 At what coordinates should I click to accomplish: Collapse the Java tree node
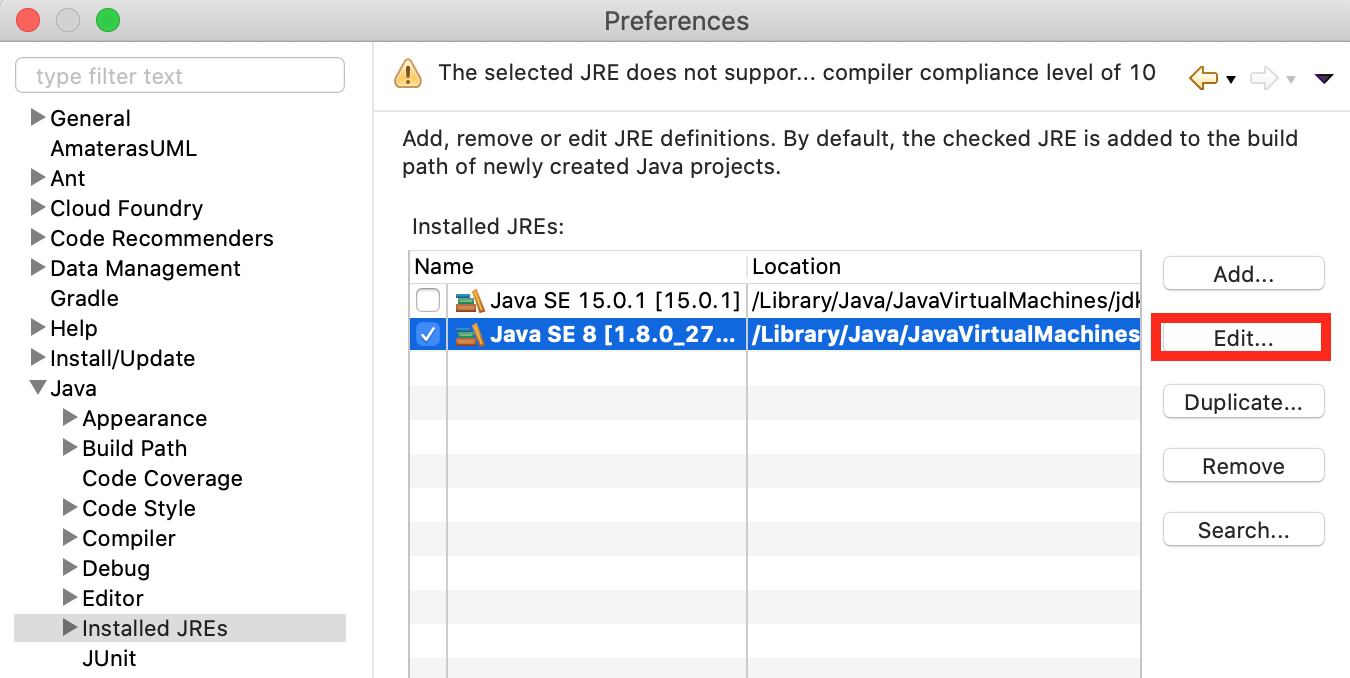click(38, 388)
